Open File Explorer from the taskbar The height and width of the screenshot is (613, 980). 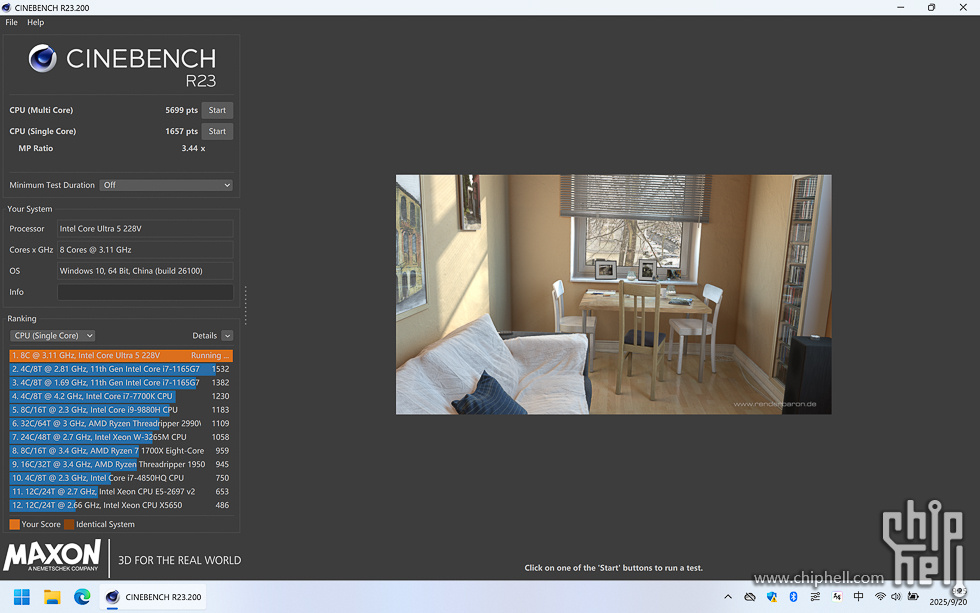52,597
